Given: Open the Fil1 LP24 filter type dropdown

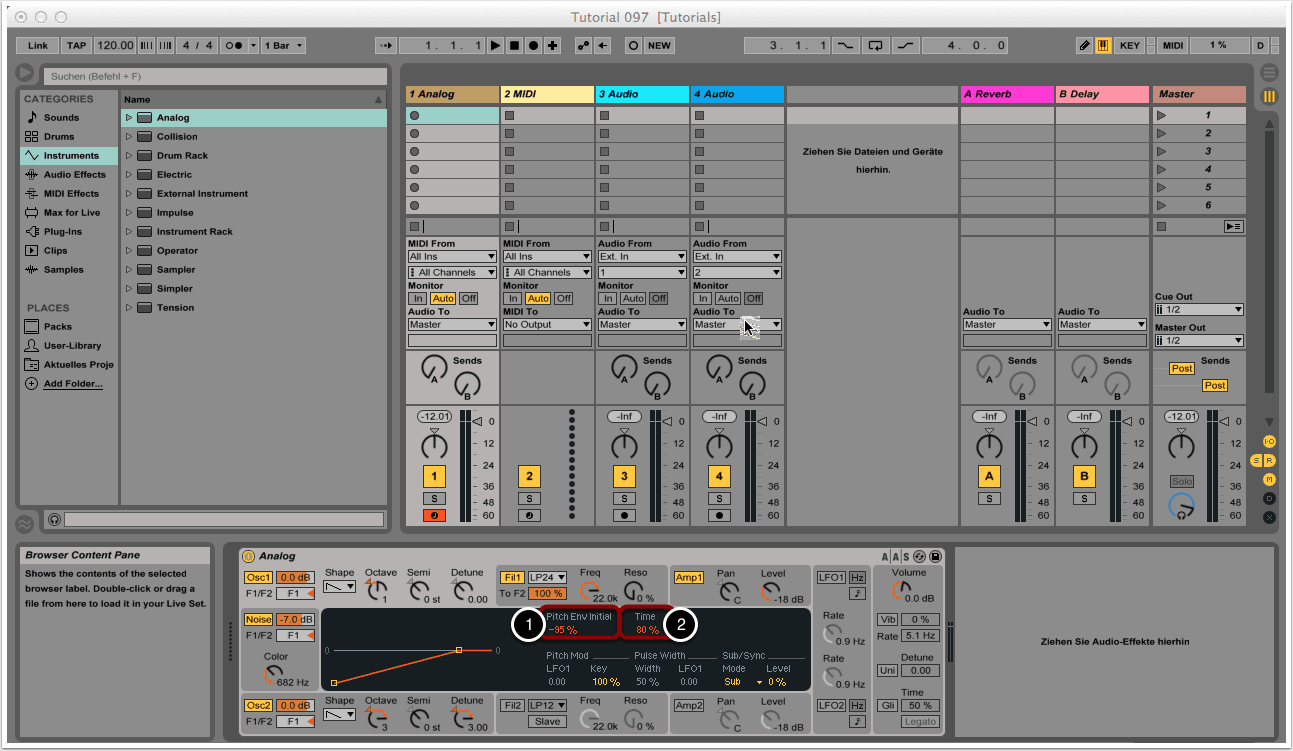Looking at the screenshot, I should pos(547,578).
